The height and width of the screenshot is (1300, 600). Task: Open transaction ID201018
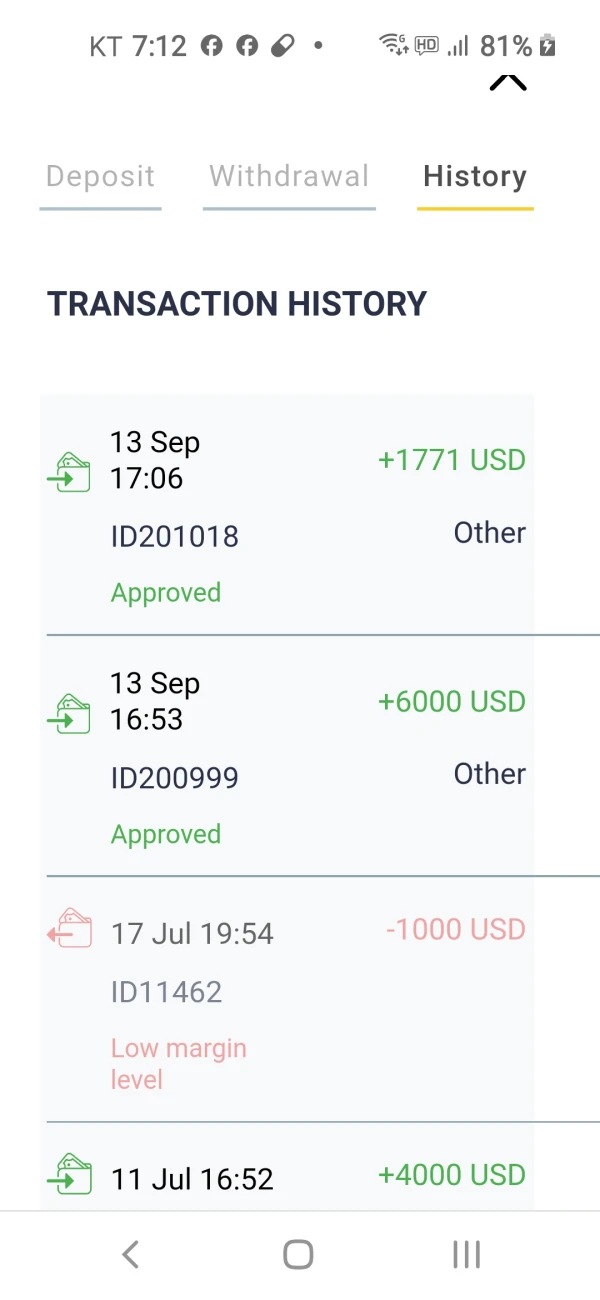[175, 537]
